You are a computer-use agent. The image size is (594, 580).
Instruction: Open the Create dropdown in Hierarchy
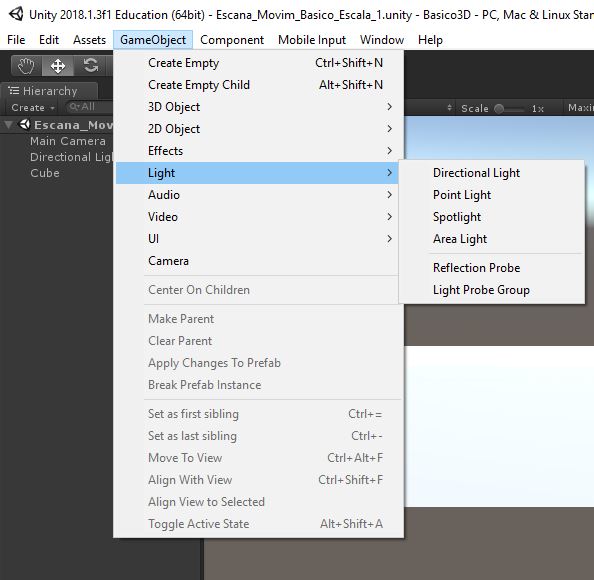point(33,108)
